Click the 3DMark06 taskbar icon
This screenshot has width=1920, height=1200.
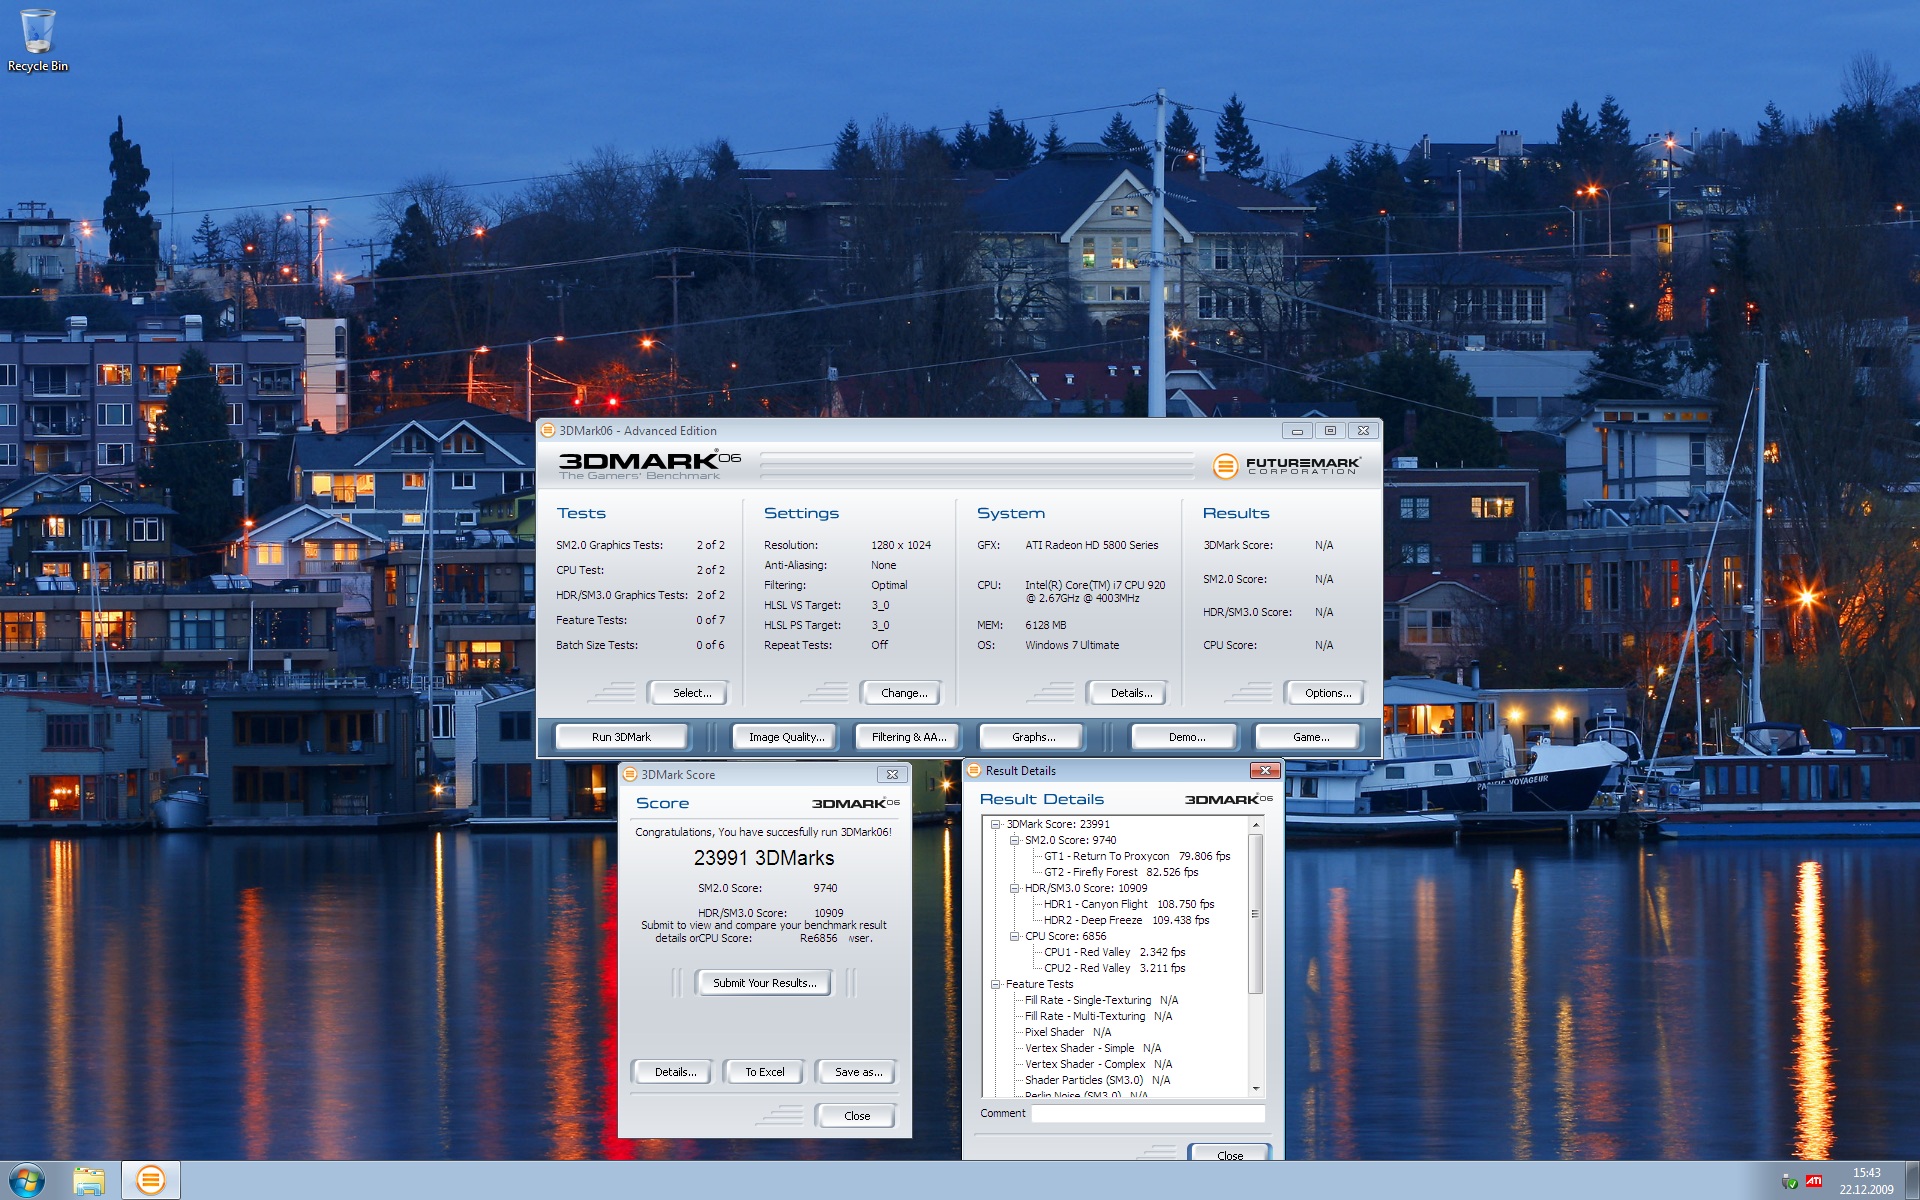pyautogui.click(x=151, y=1181)
